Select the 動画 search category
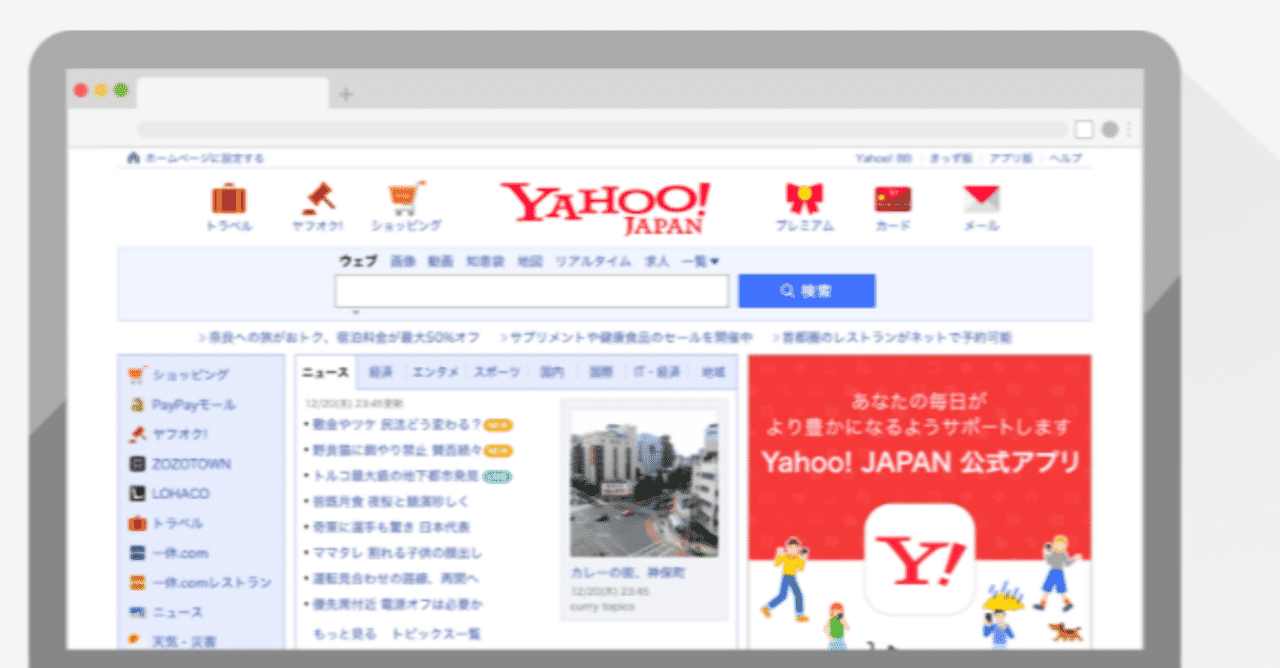Screen dimensions: 1280x668 click(x=440, y=261)
